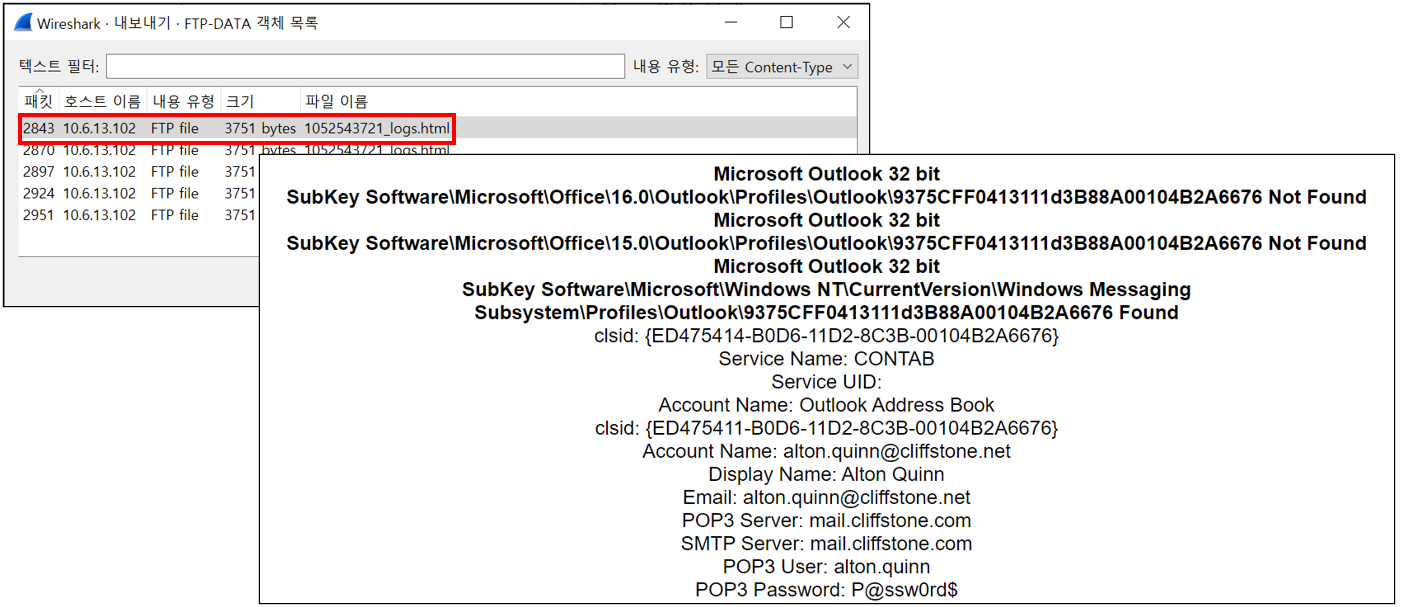
Task: Click the clsid ED475411 line
Action: click(826, 429)
